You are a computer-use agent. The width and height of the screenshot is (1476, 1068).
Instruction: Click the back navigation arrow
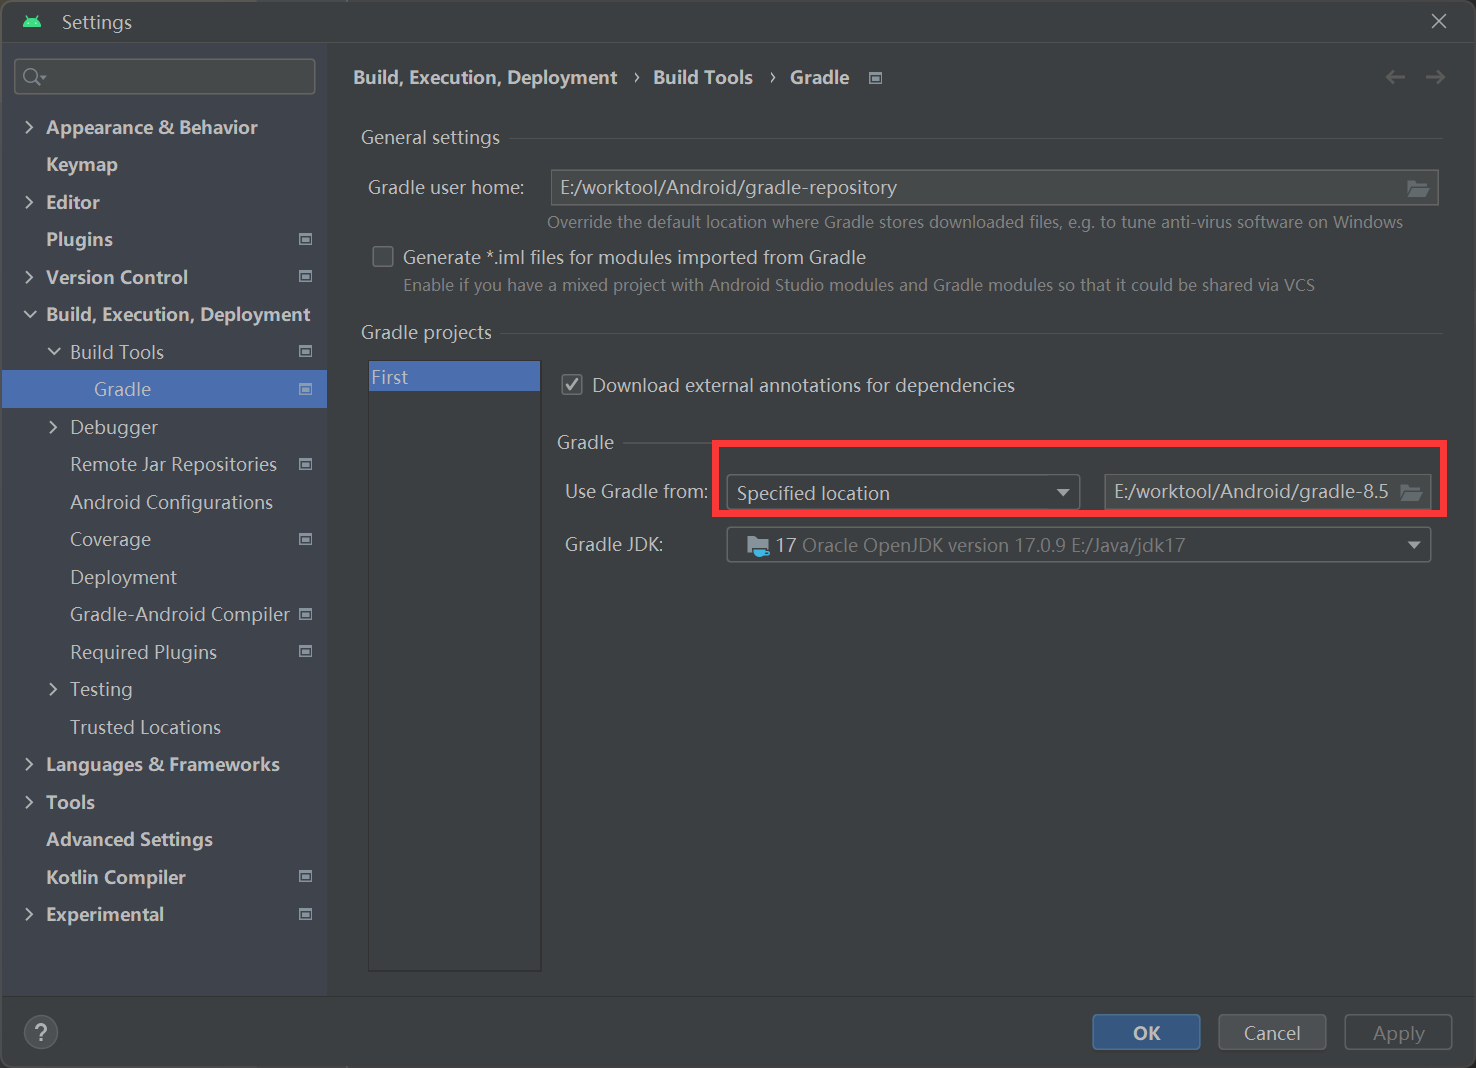click(1395, 77)
